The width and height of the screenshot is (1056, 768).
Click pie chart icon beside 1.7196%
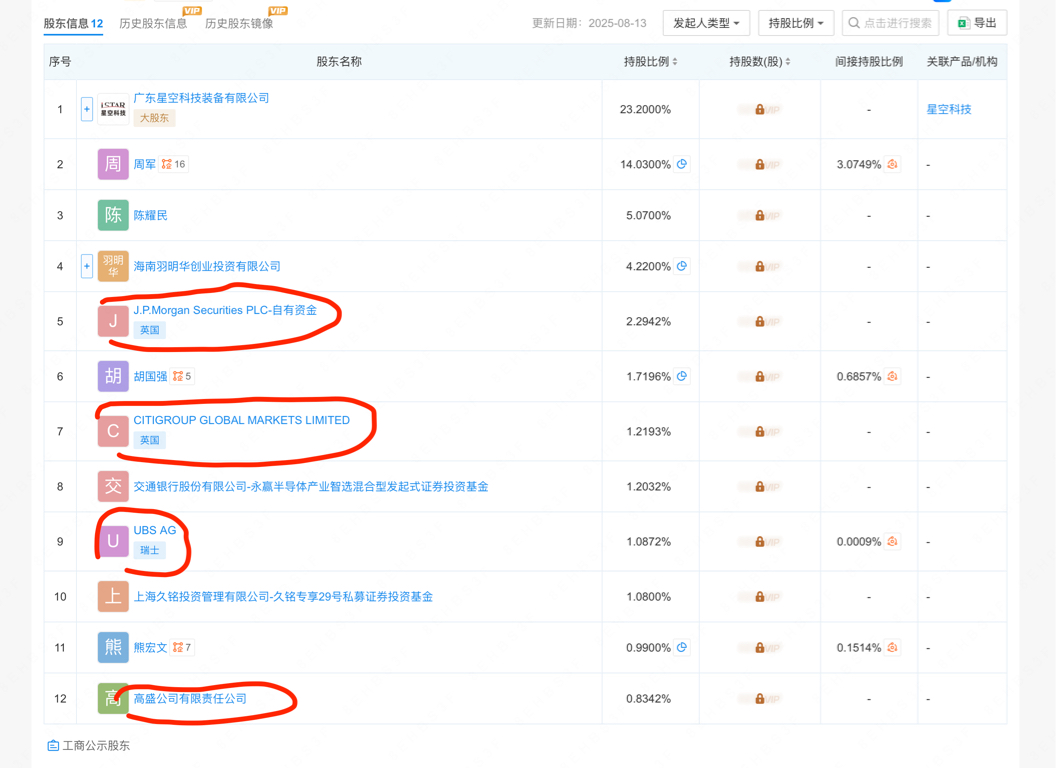pyautogui.click(x=682, y=375)
